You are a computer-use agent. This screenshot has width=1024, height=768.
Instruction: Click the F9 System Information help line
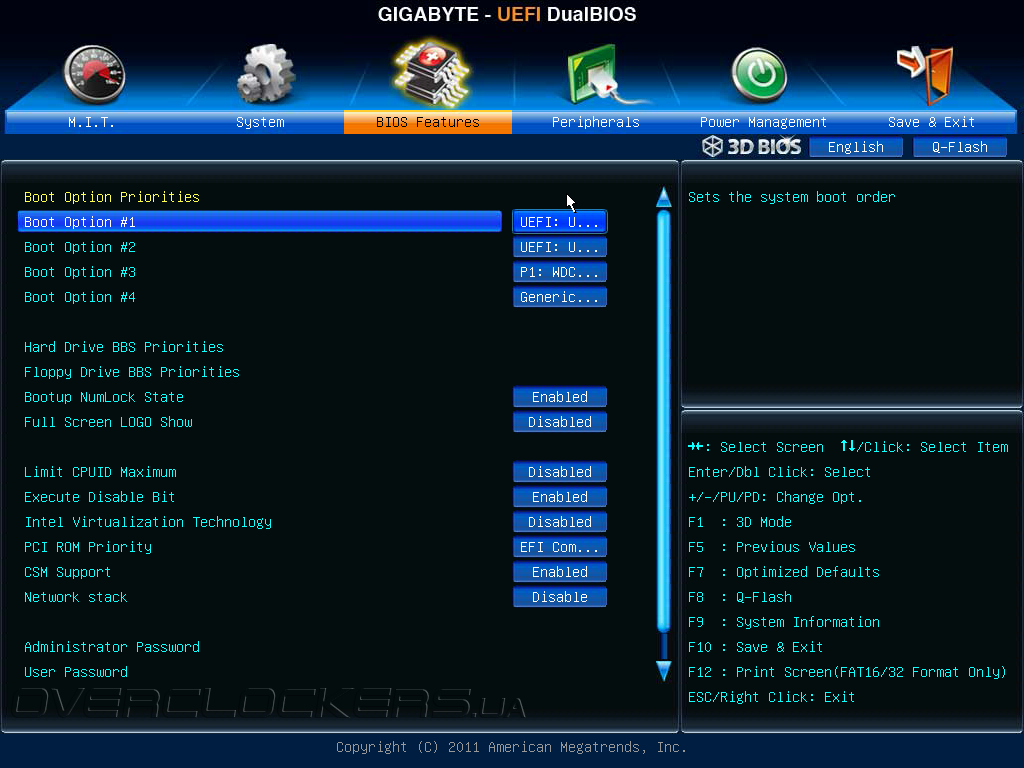[x=784, y=622]
